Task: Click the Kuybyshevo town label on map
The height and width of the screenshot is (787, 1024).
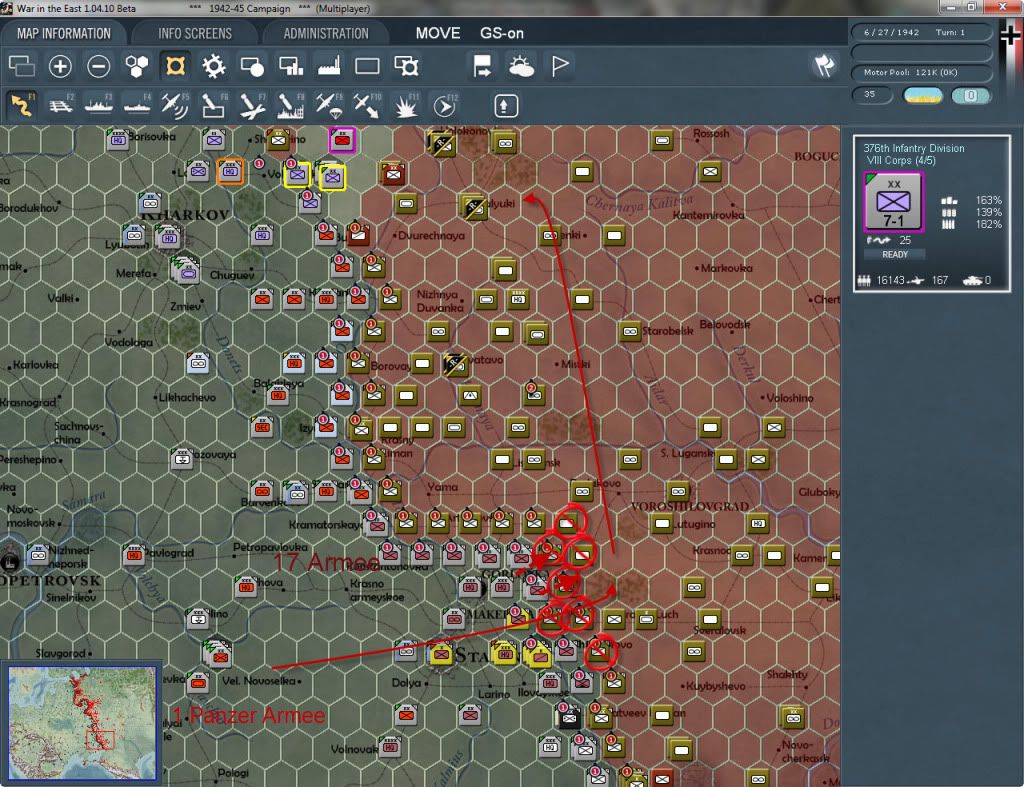Action: coord(715,686)
